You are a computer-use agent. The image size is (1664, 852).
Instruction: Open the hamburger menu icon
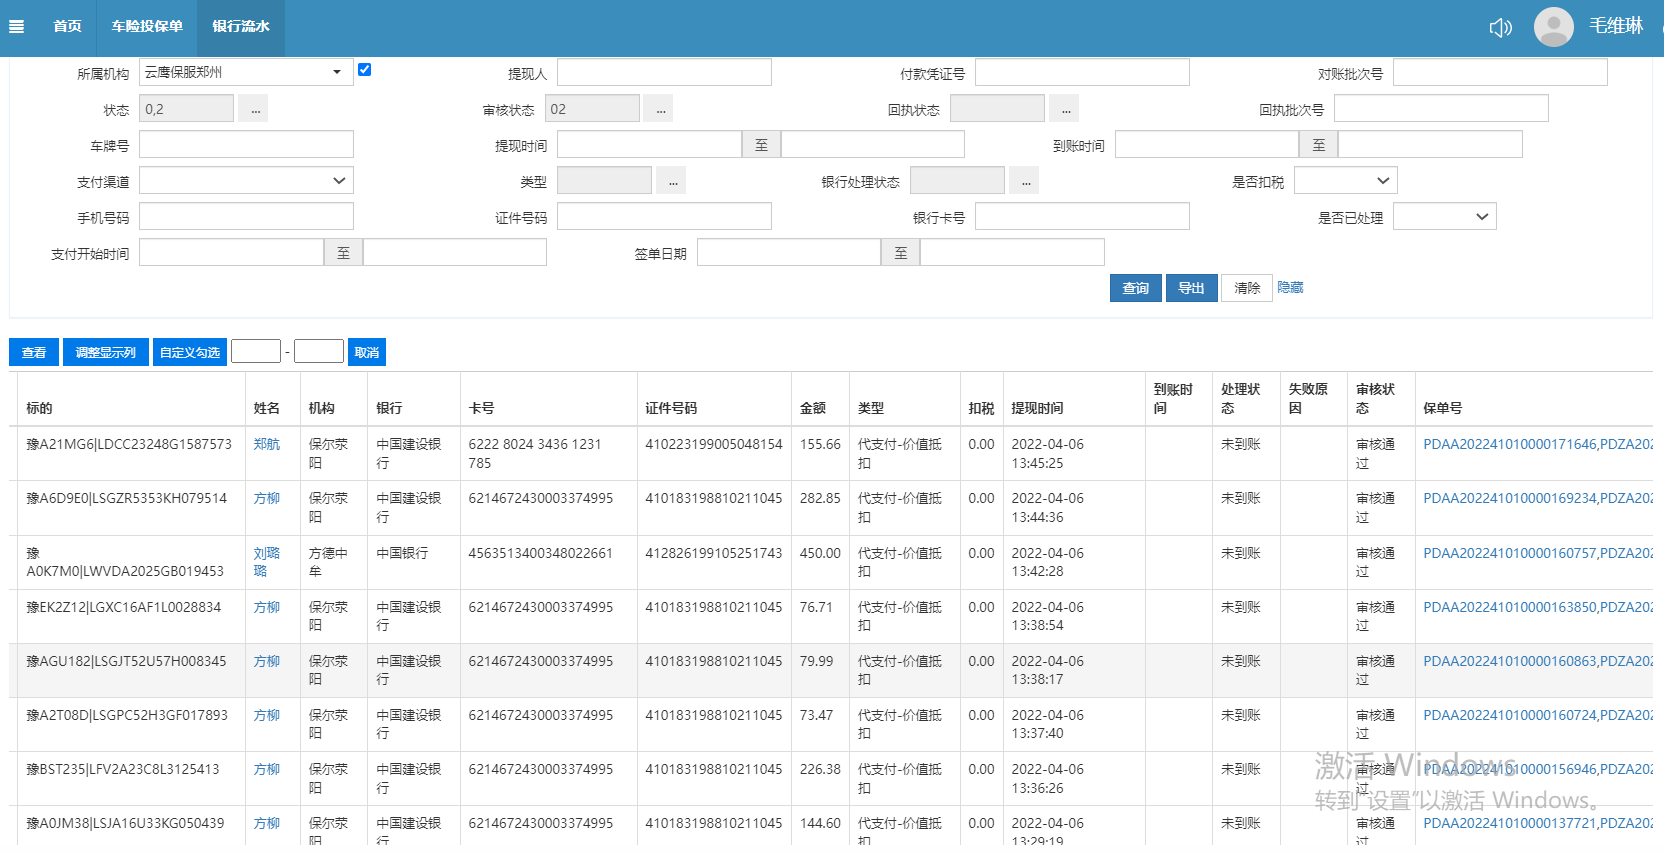(x=16, y=26)
